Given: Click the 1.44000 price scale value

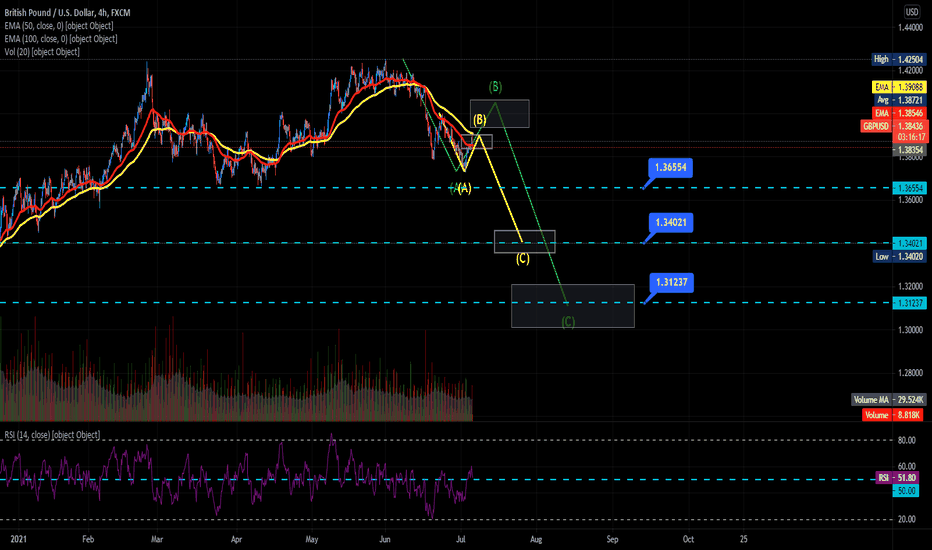Looking at the screenshot, I should coord(911,27).
